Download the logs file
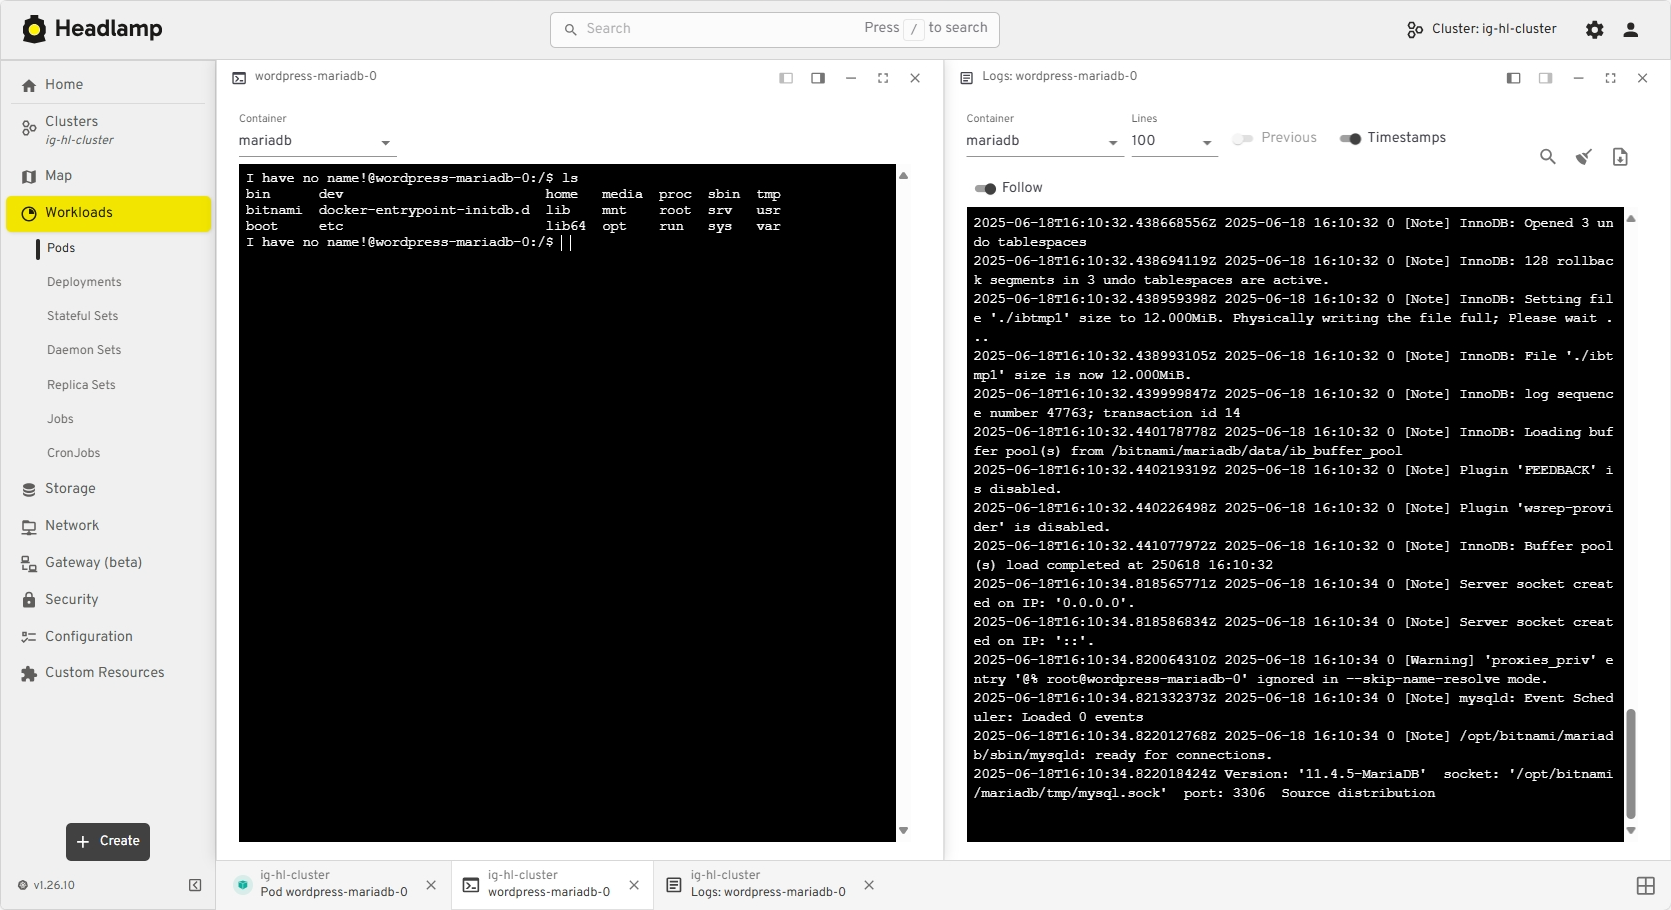This screenshot has width=1671, height=910. point(1620,157)
